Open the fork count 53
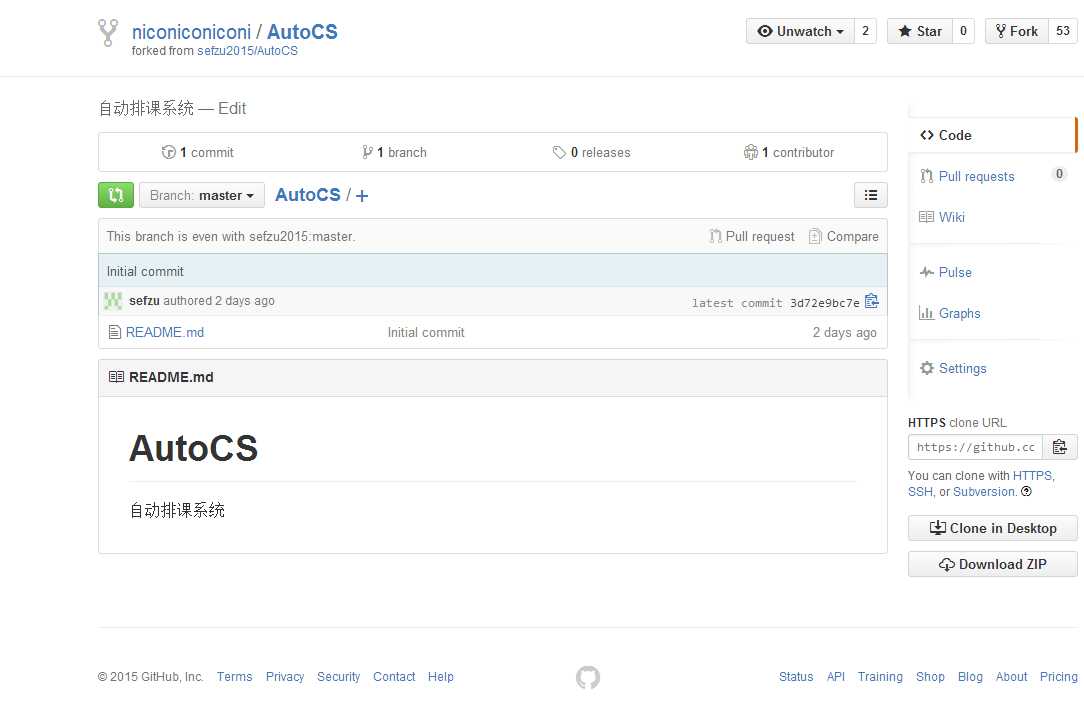The height and width of the screenshot is (715, 1084). tap(1063, 31)
